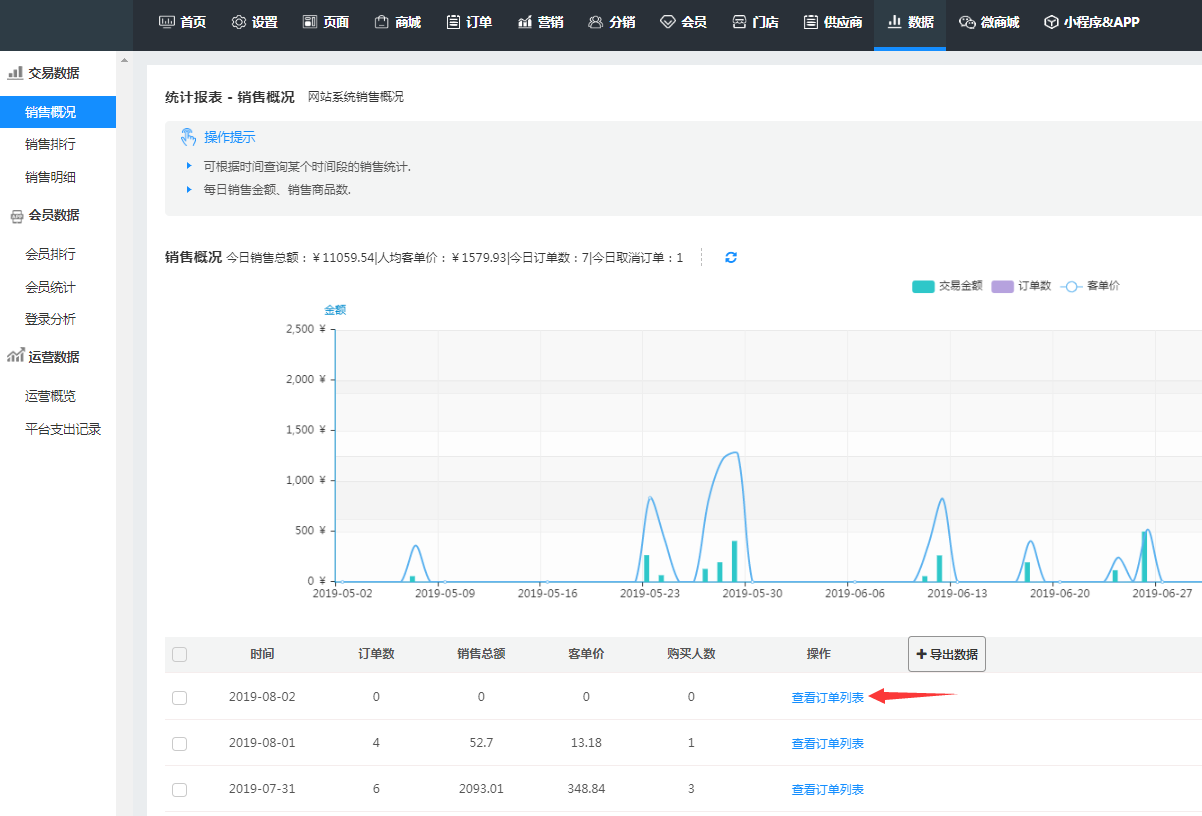The height and width of the screenshot is (816, 1202).
Task: Click the refresh icon beside sales summary
Action: (731, 258)
